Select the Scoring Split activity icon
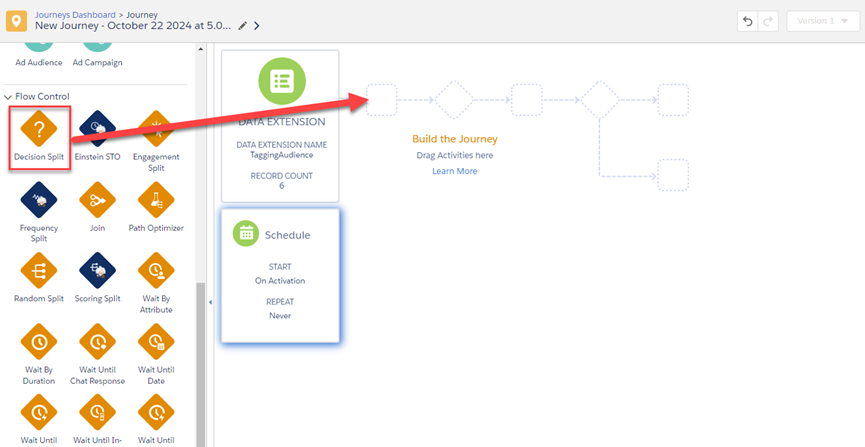 [x=98, y=271]
